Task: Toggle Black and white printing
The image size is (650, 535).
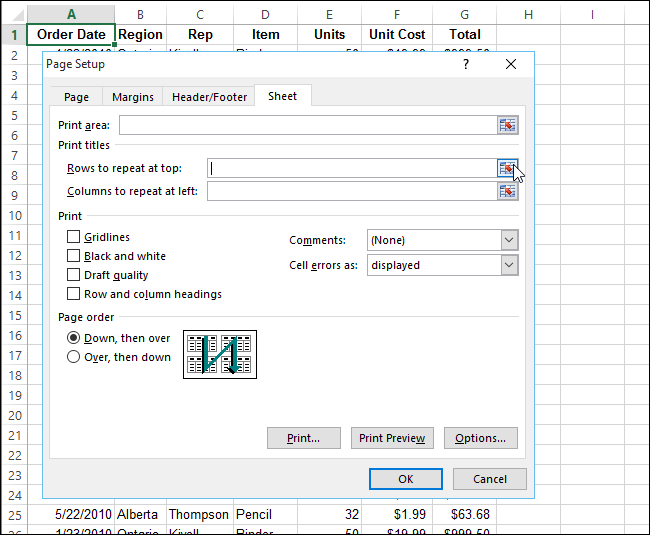Action: pyautogui.click(x=73, y=256)
